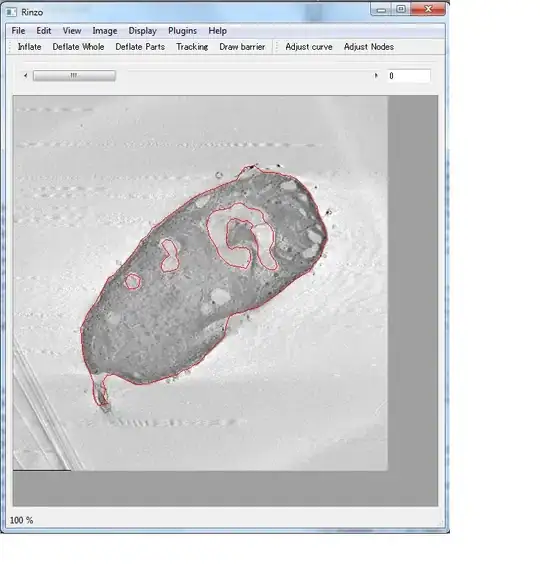Image resolution: width=540 pixels, height=579 pixels.
Task: Click the frame slider thumb
Action: (x=74, y=76)
